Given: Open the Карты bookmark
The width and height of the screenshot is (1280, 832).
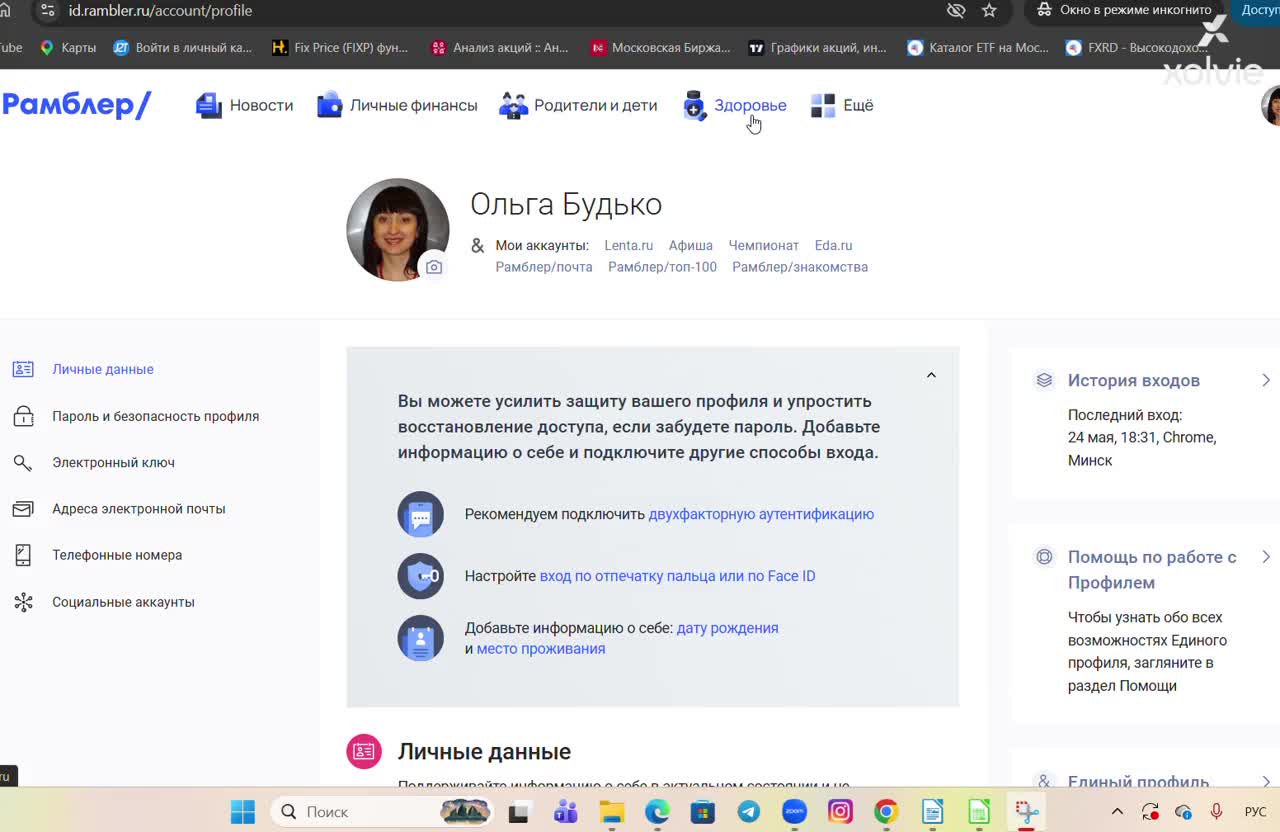Looking at the screenshot, I should click(x=68, y=47).
